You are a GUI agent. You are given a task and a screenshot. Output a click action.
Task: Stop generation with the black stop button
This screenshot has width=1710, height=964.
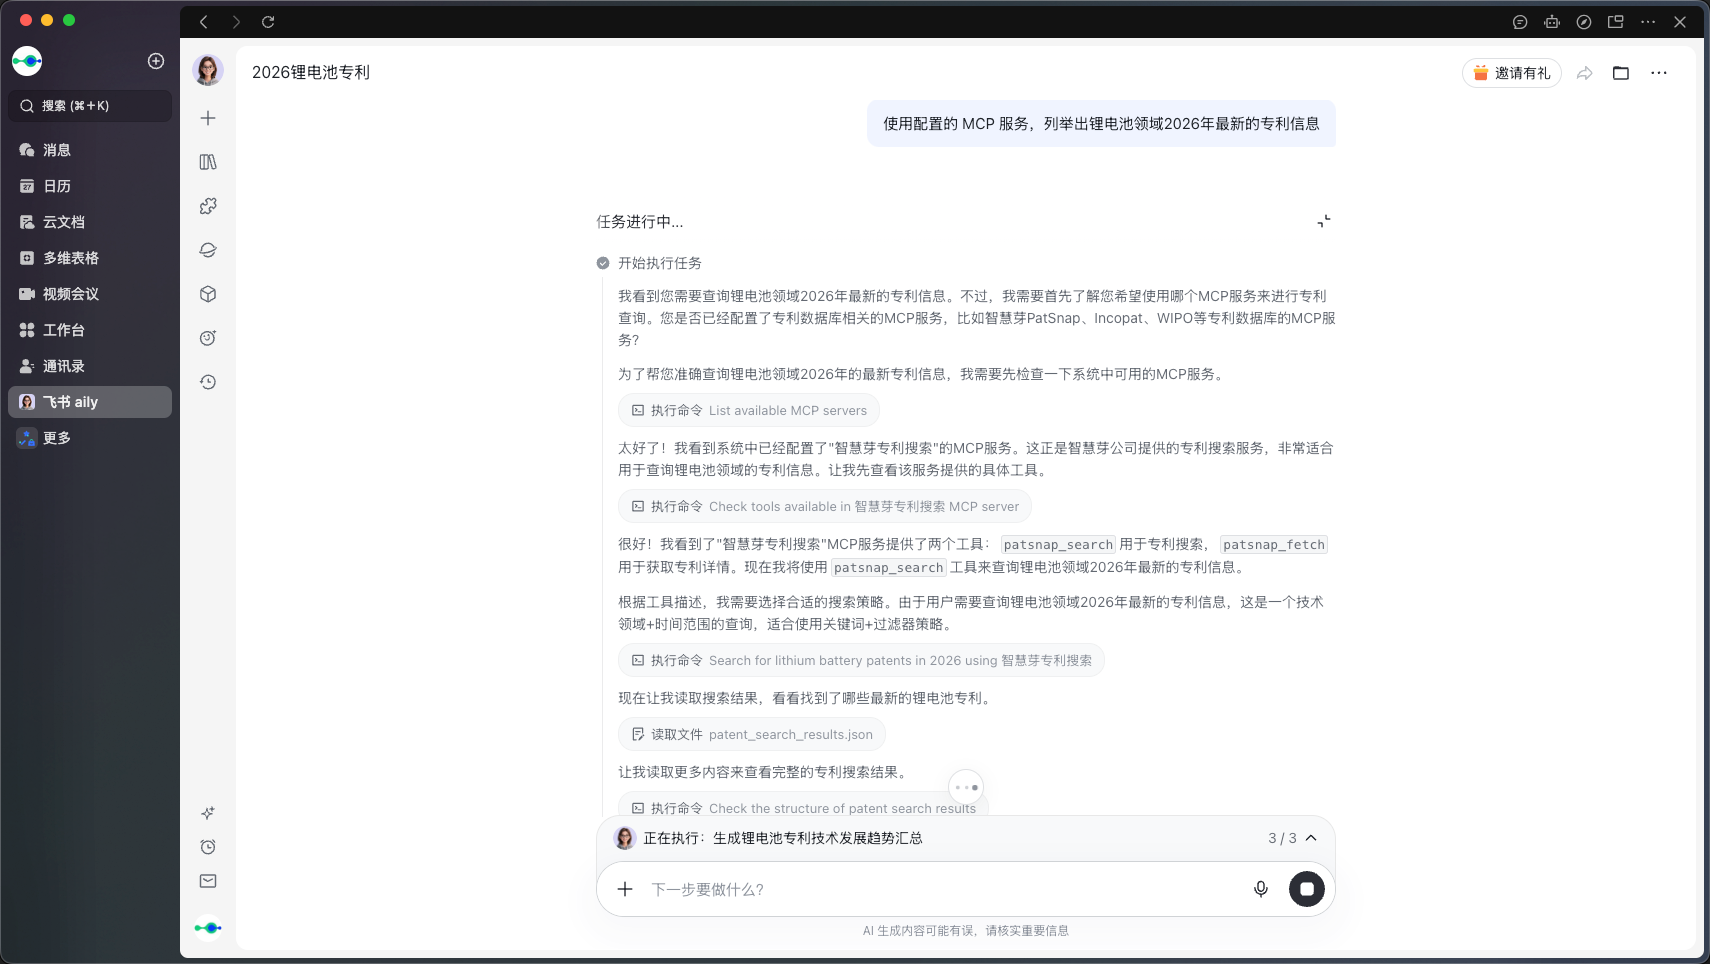point(1307,889)
